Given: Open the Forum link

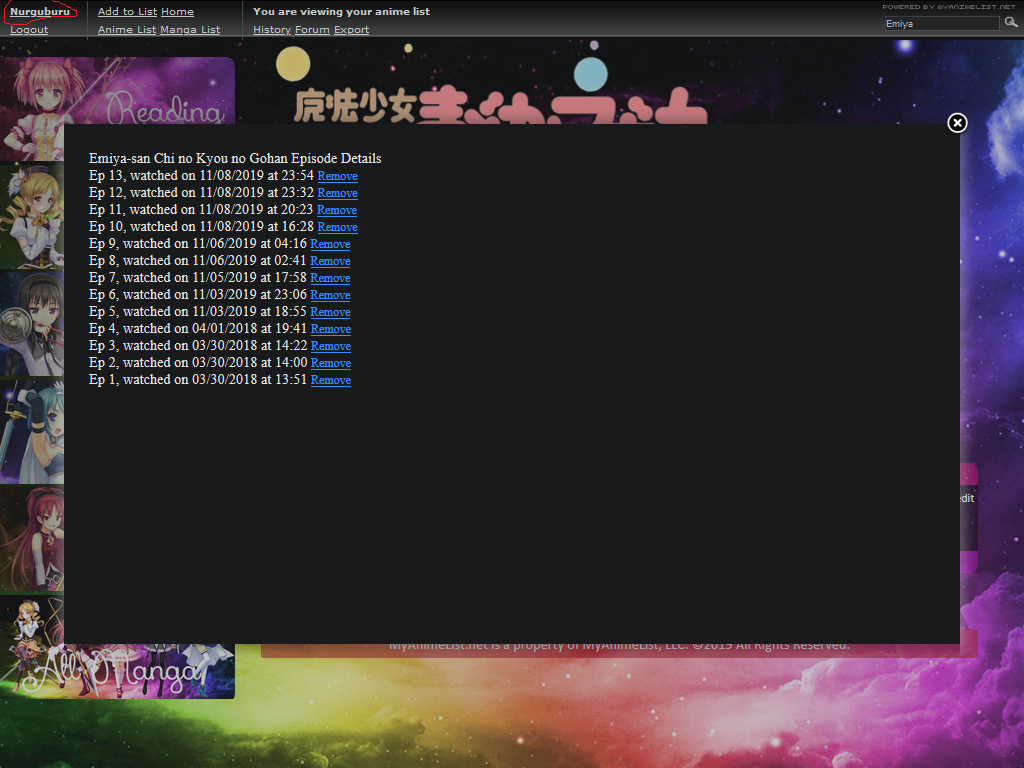Looking at the screenshot, I should 312,30.
